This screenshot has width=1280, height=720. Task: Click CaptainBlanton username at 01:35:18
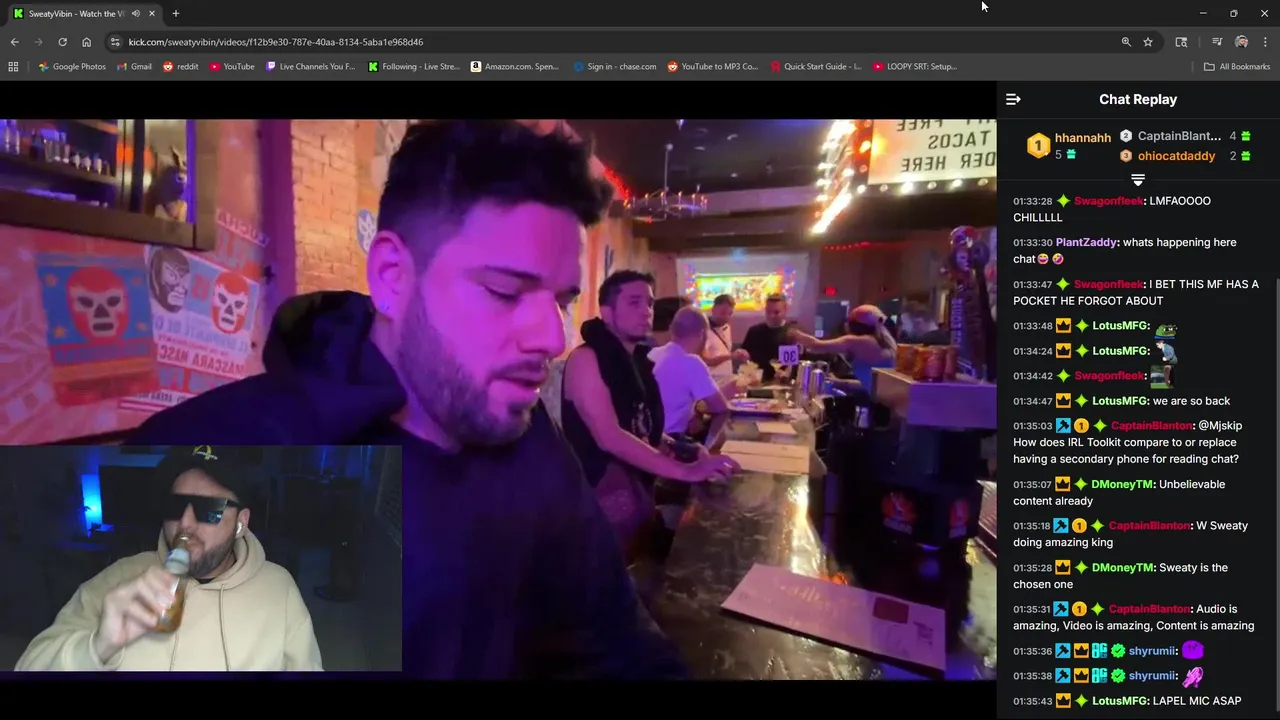pos(1149,526)
